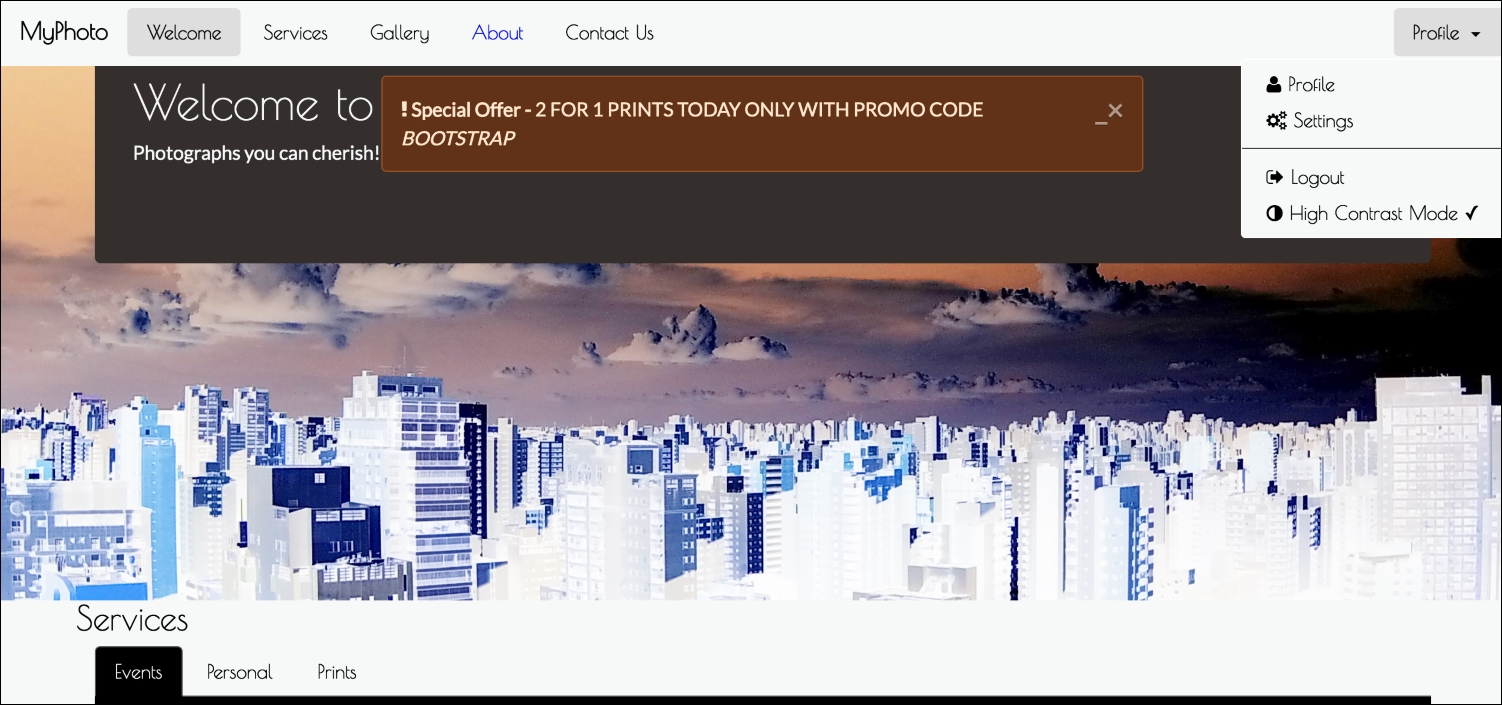The height and width of the screenshot is (705, 1502).
Task: Click the half-circle contrast icon
Action: coord(1274,213)
